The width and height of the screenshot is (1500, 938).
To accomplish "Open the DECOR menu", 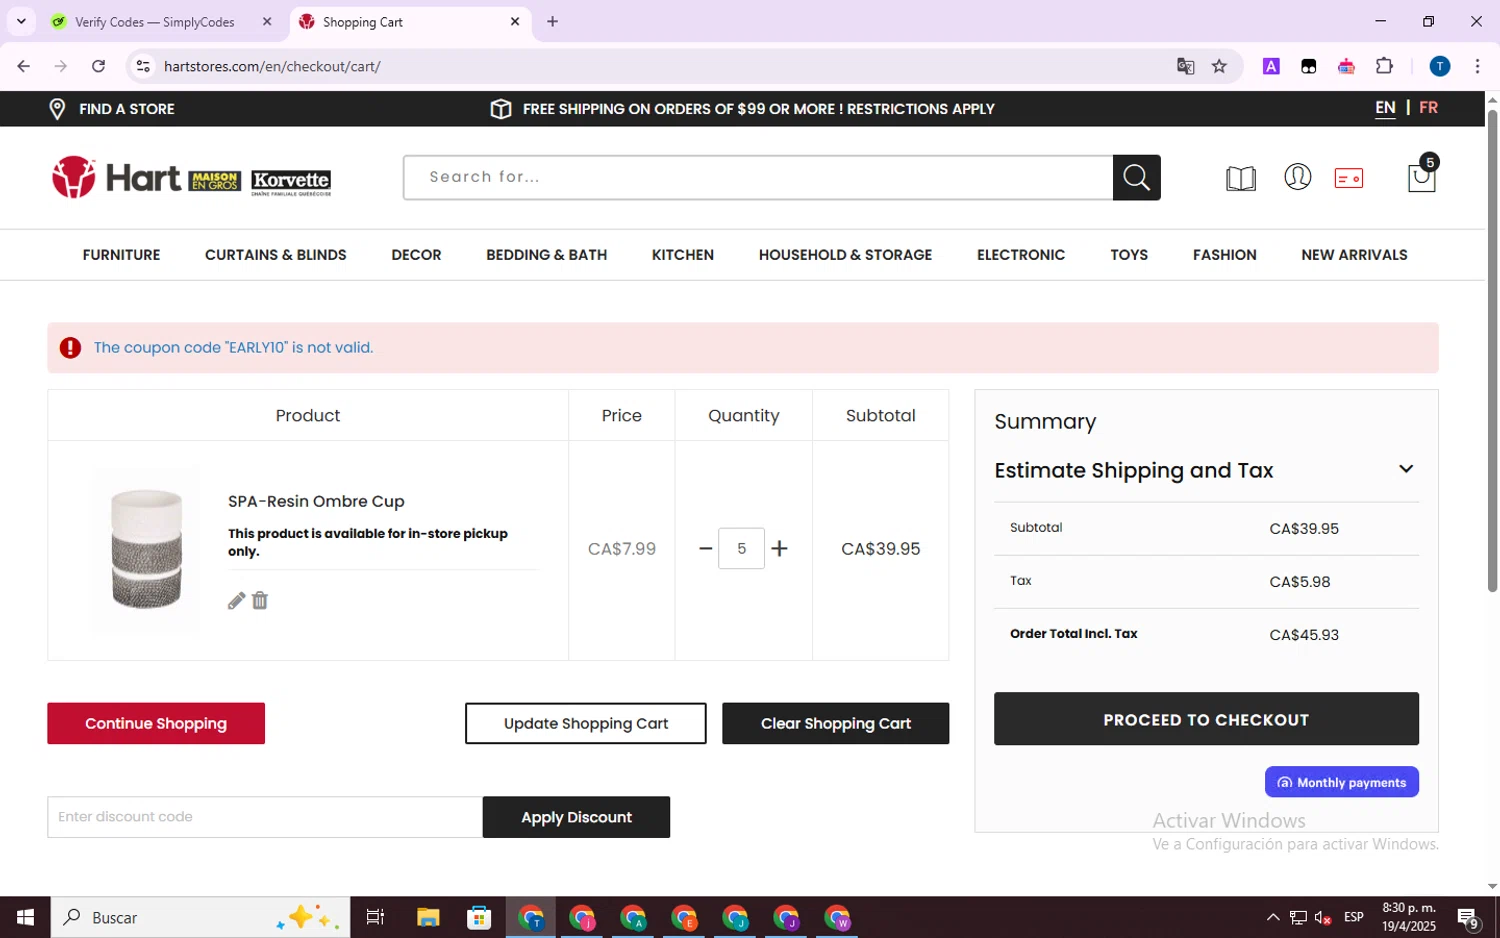I will coord(416,255).
